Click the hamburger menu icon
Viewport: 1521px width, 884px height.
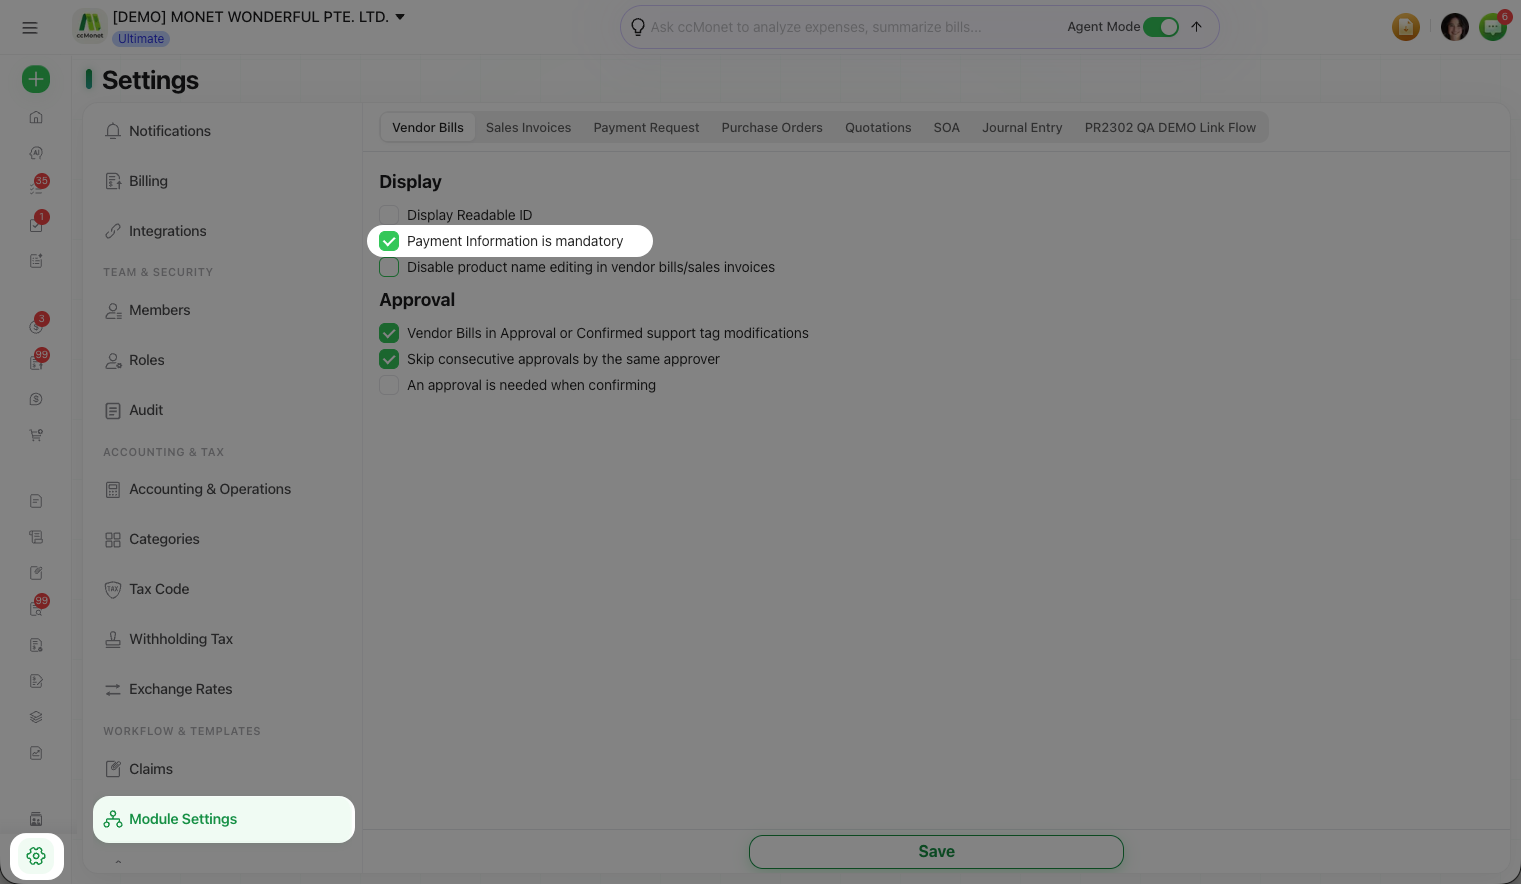(30, 28)
